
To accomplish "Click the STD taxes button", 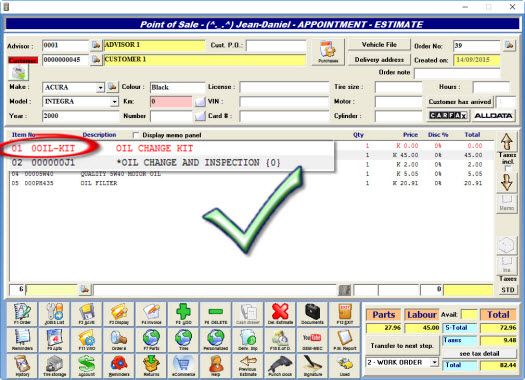I will pos(507,290).
